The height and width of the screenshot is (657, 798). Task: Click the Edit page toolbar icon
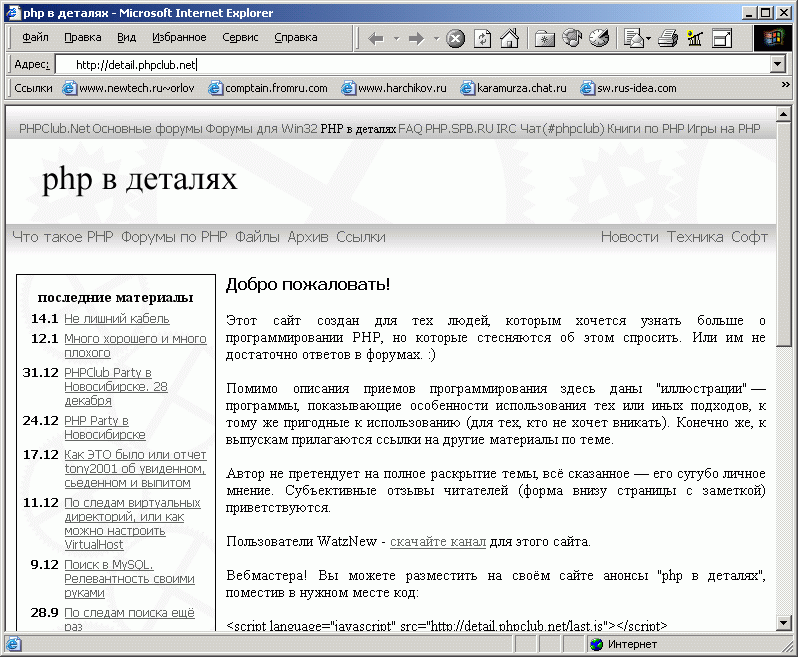pos(695,39)
